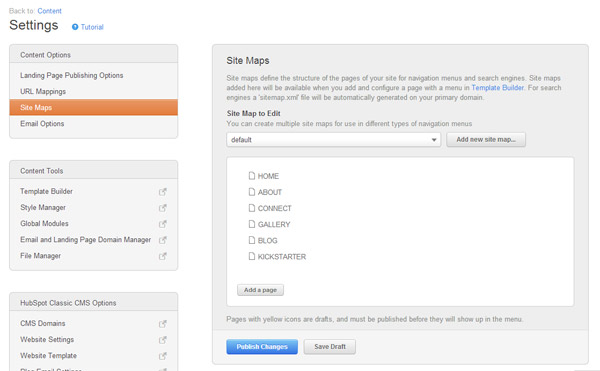
Task: Click the page icon next to GALLERY
Action: (x=251, y=224)
